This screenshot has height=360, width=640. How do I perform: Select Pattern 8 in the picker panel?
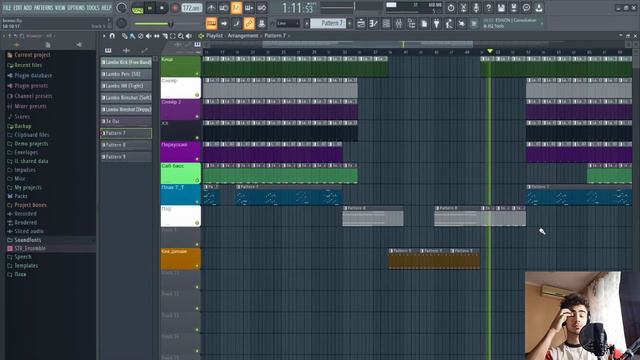pos(126,145)
